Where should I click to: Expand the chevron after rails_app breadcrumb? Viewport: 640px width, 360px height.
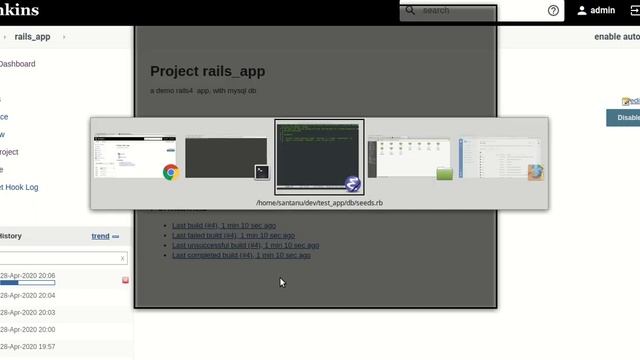(x=64, y=37)
